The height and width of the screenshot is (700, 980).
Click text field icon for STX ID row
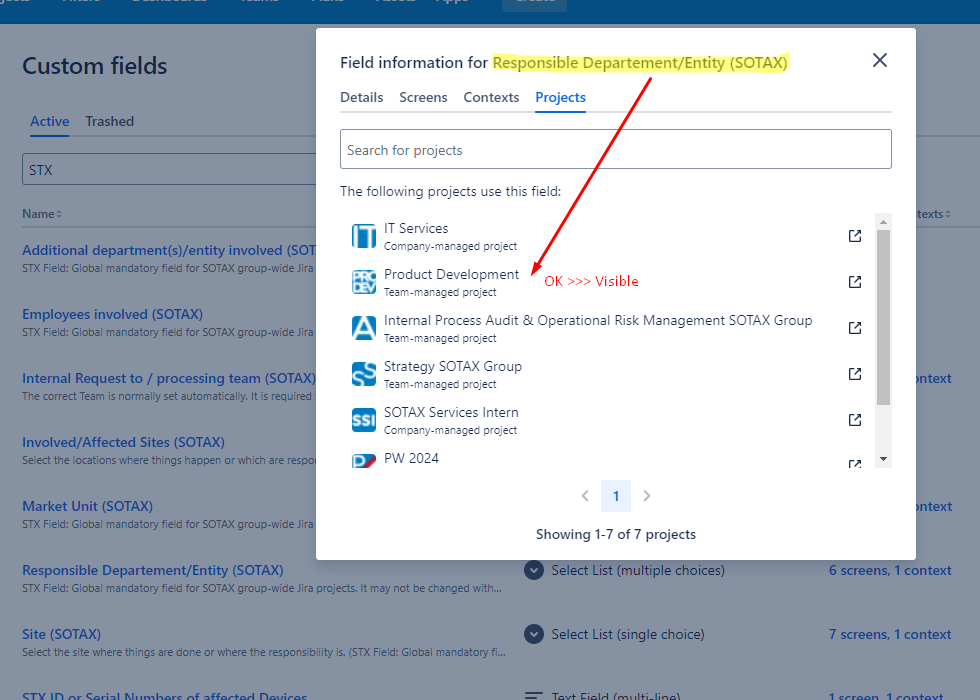coord(534,696)
